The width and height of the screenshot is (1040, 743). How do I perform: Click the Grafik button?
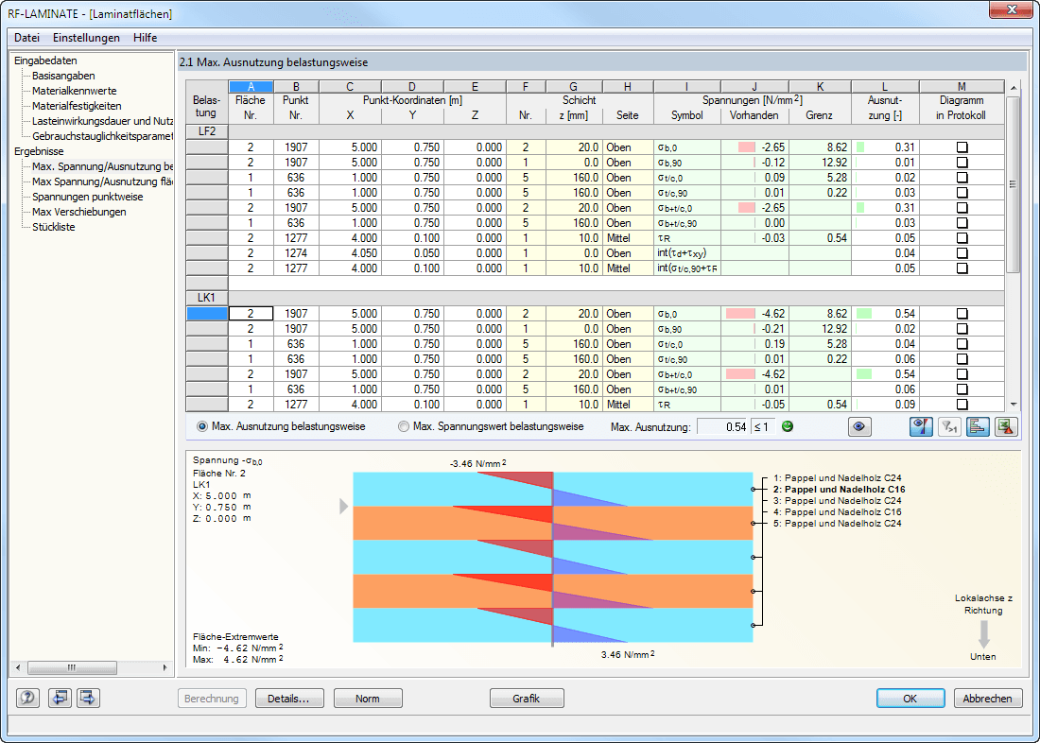(526, 699)
